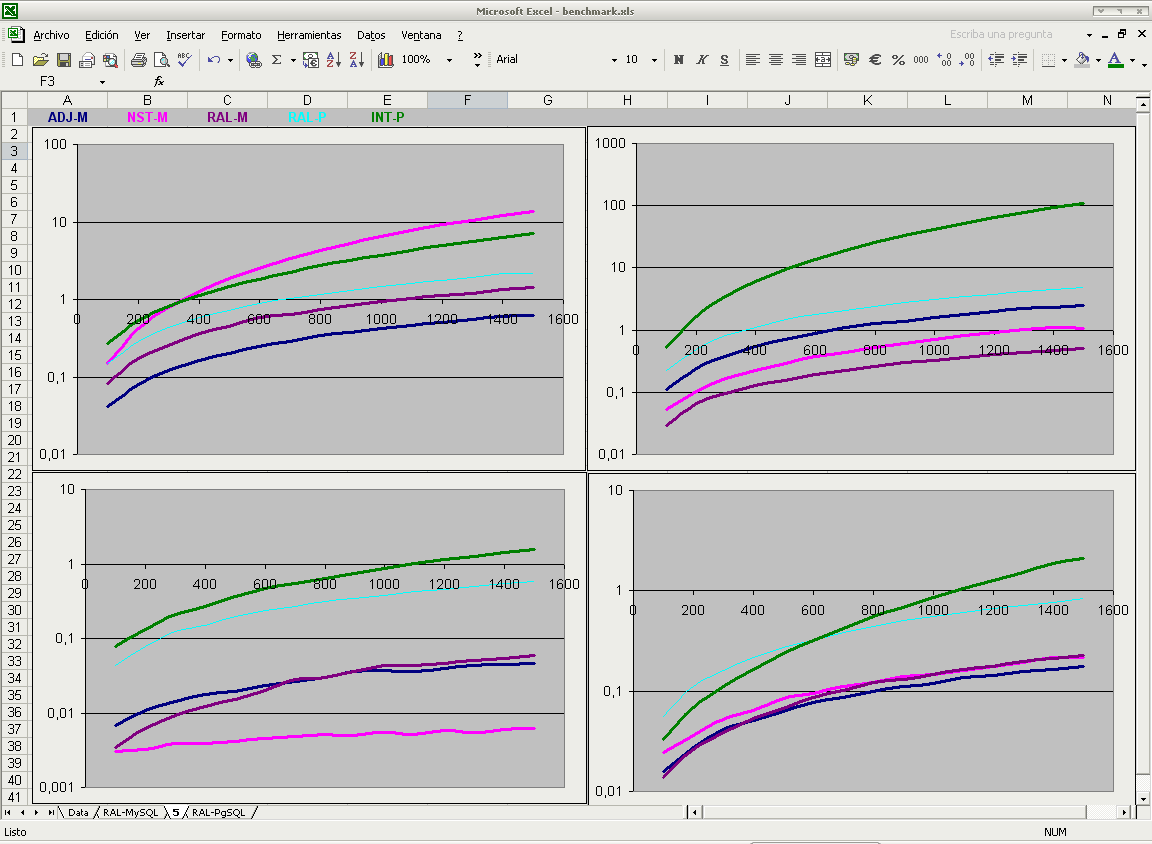Expand the borders style dropdown arrow
1152x844 pixels.
tap(1064, 60)
